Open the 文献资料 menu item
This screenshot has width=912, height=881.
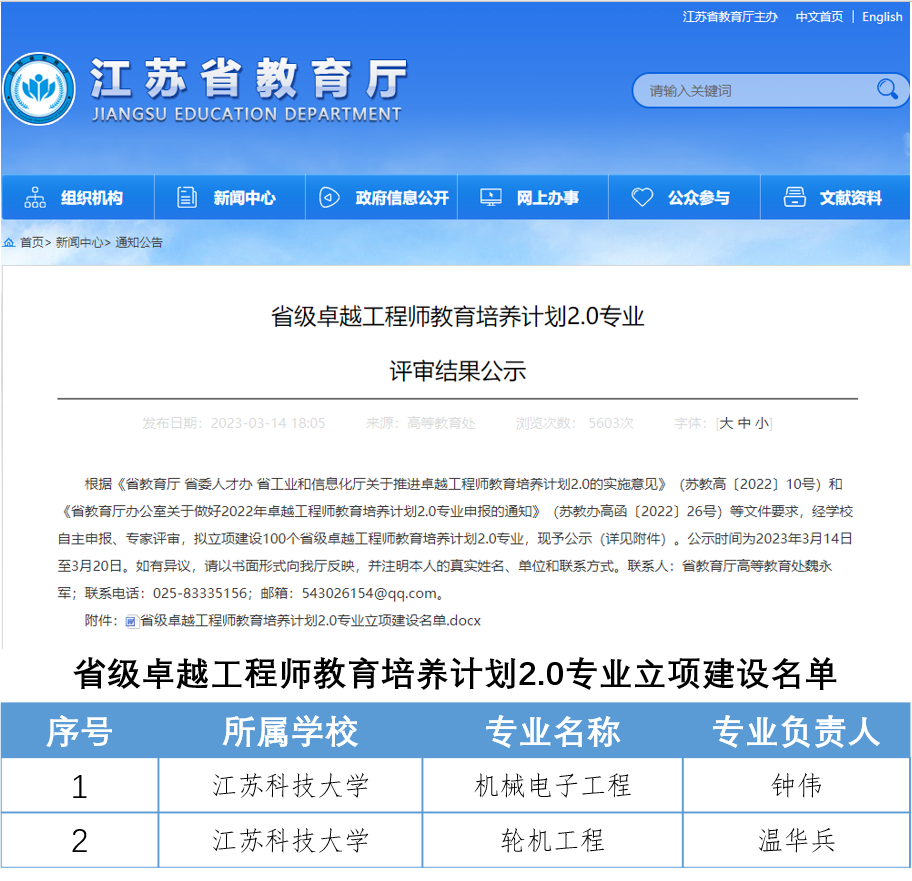point(851,198)
